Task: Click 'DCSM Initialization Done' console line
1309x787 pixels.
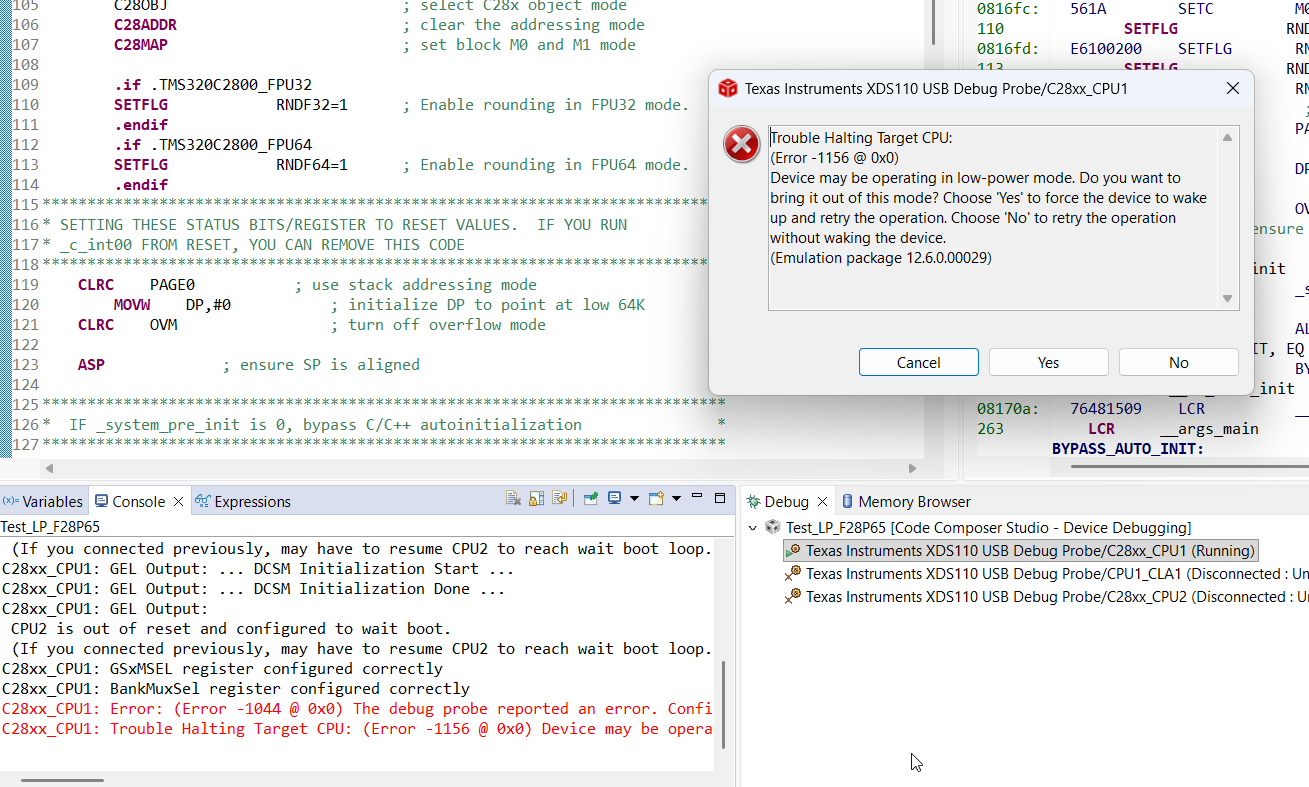Action: [254, 588]
